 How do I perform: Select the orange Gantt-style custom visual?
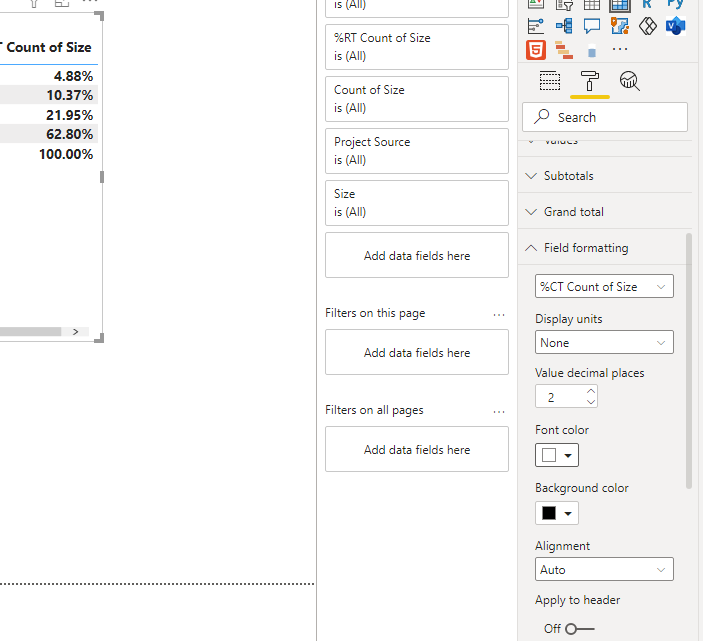564,50
